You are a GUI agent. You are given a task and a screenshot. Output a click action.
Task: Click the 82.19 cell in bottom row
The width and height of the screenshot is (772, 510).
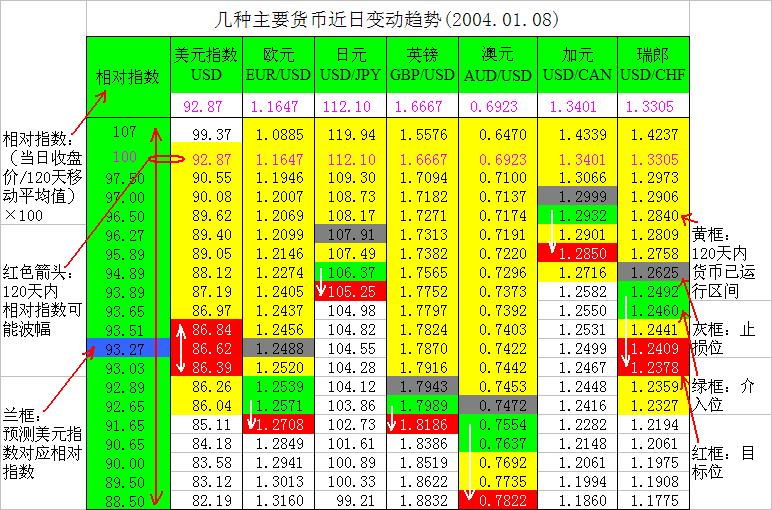(206, 500)
